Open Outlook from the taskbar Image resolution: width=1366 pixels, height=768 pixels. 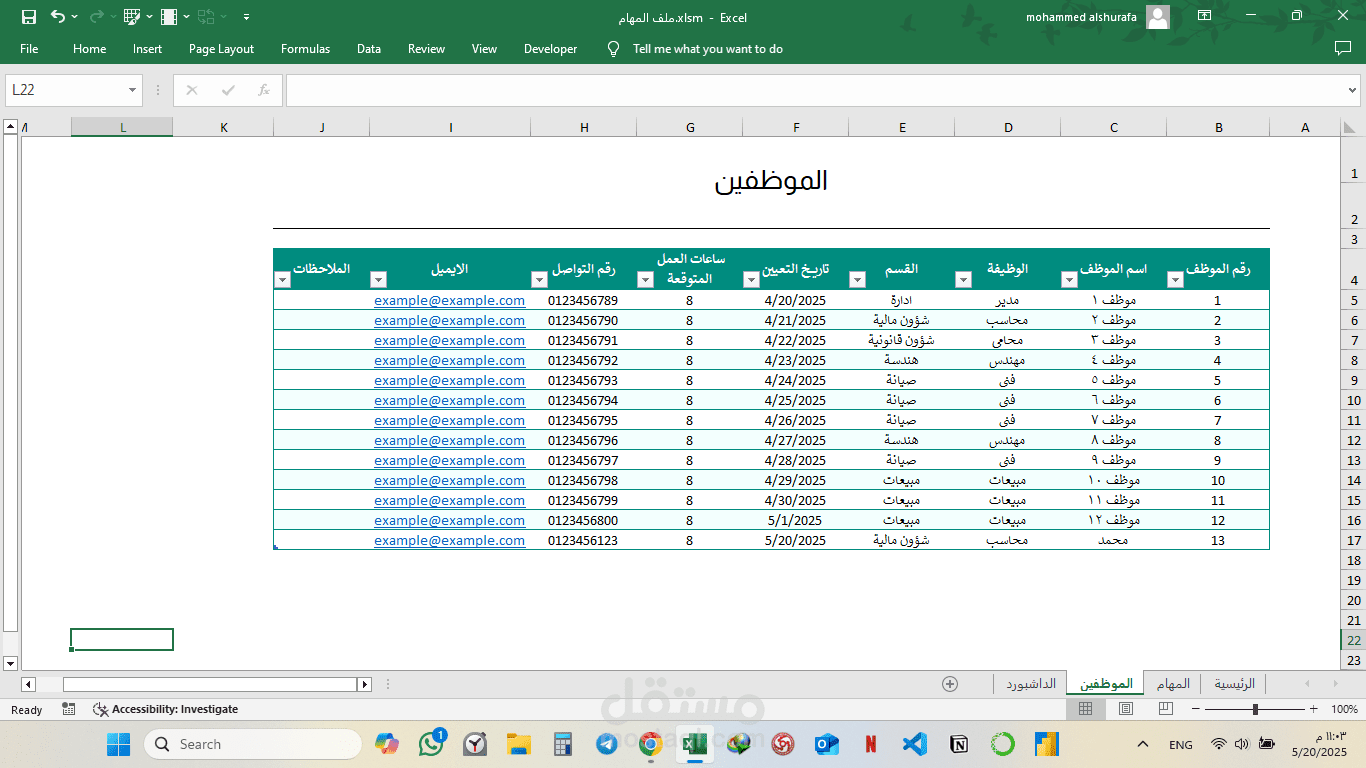tap(827, 744)
